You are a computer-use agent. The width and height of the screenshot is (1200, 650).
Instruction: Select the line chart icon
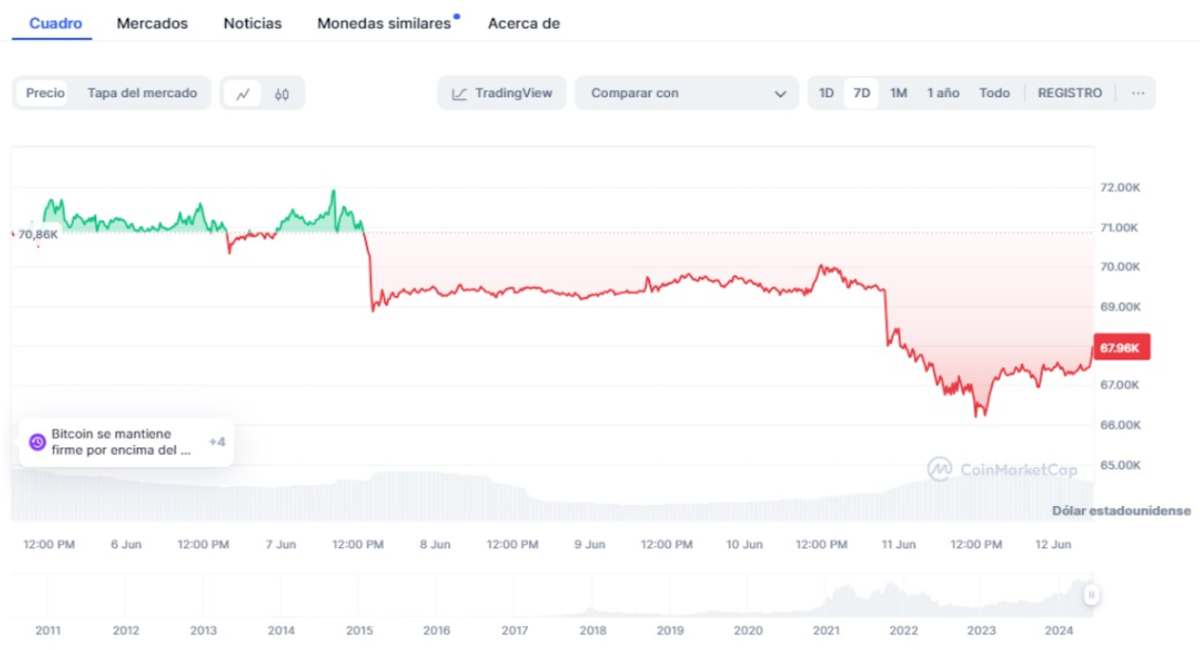tap(245, 93)
